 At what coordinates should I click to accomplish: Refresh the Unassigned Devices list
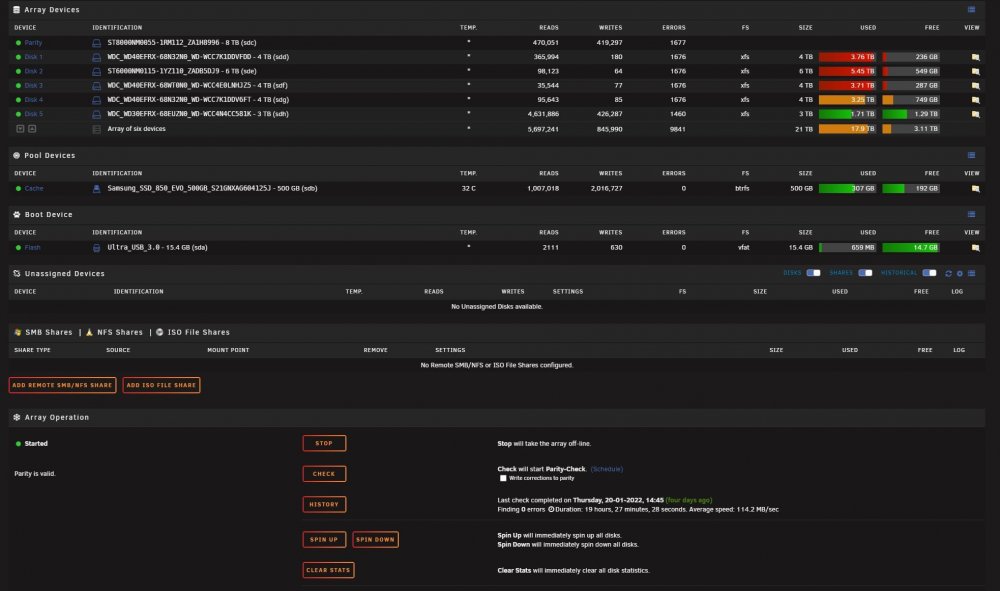tap(948, 274)
